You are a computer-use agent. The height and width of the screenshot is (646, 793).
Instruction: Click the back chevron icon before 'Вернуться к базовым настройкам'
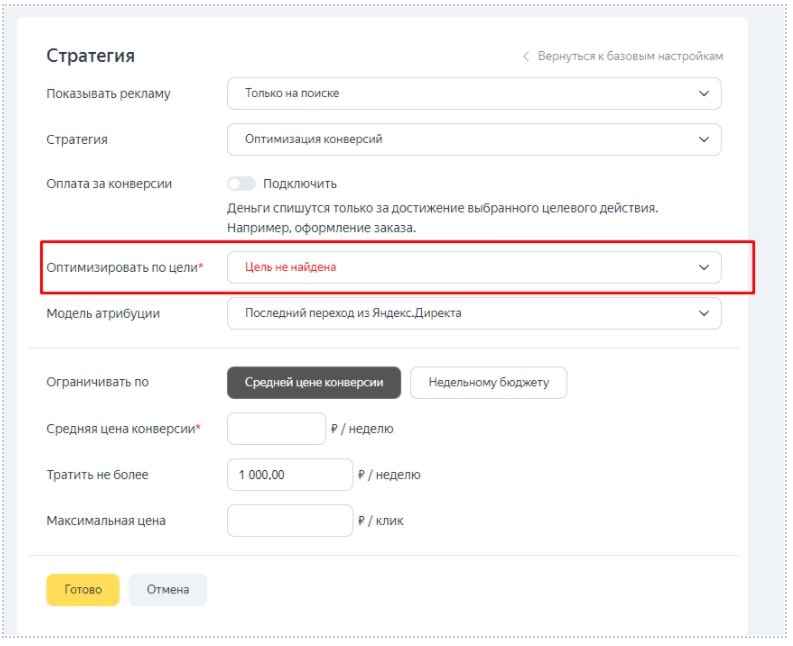coord(526,57)
